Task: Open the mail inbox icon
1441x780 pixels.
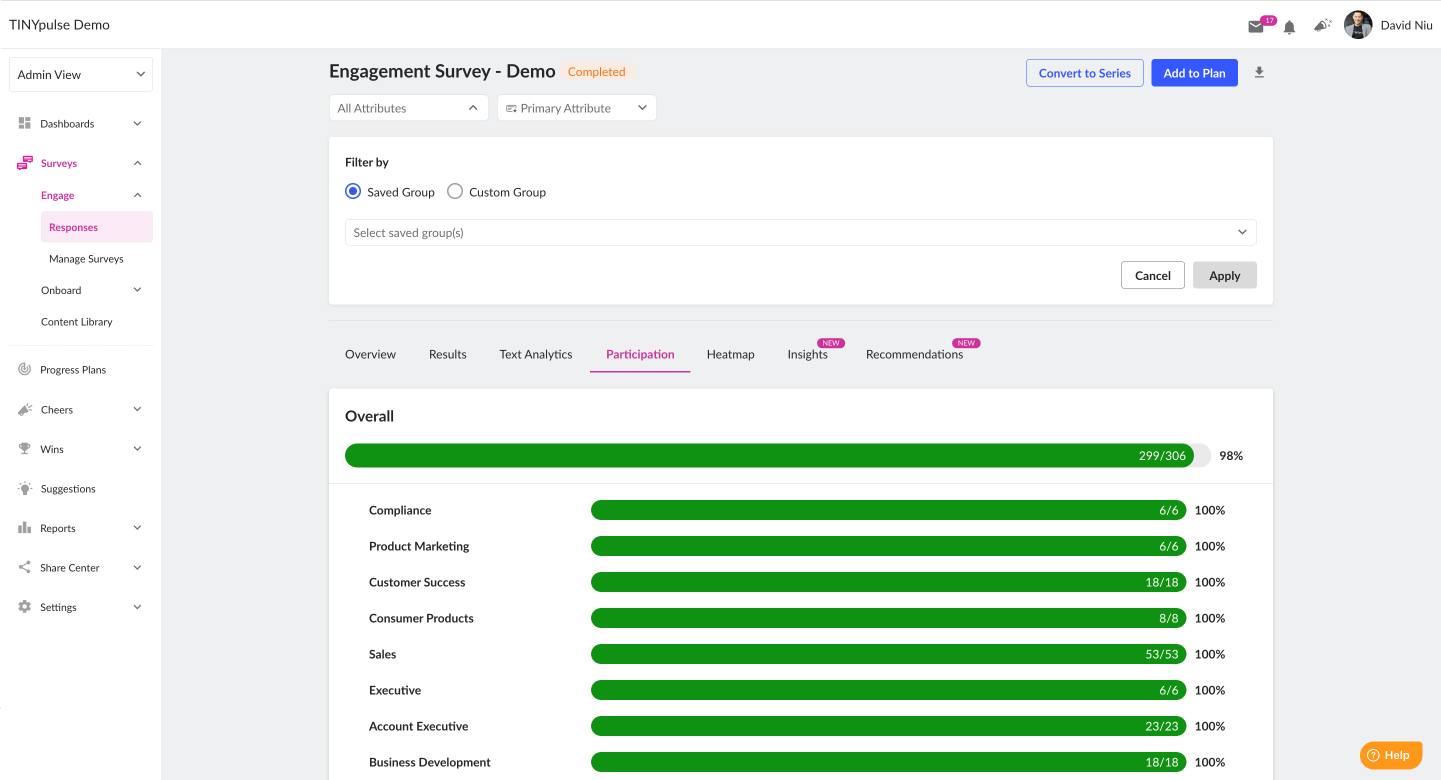Action: click(1256, 27)
